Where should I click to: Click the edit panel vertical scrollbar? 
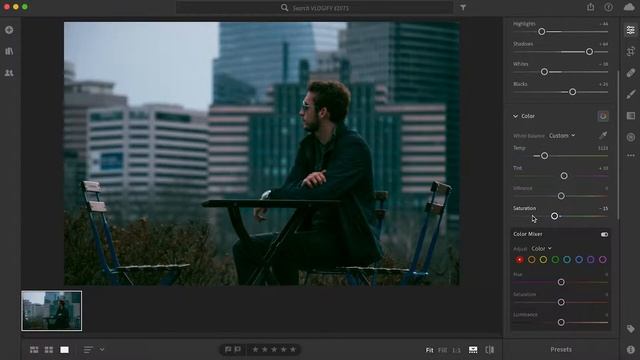tap(618, 145)
